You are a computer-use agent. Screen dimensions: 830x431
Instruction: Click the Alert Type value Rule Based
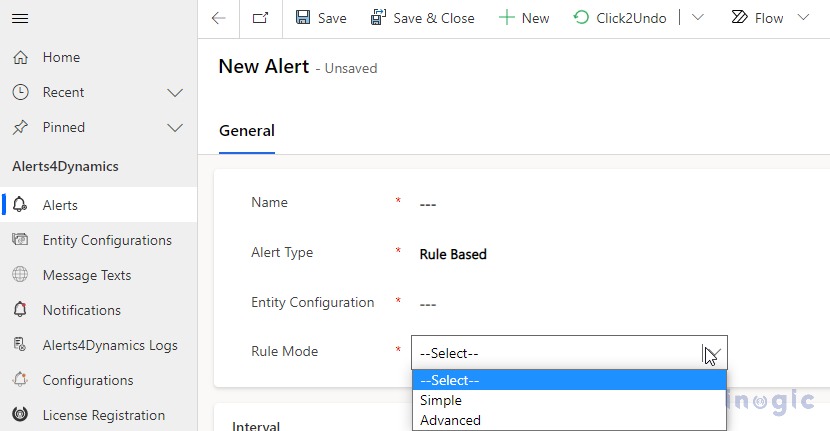pyautogui.click(x=453, y=255)
